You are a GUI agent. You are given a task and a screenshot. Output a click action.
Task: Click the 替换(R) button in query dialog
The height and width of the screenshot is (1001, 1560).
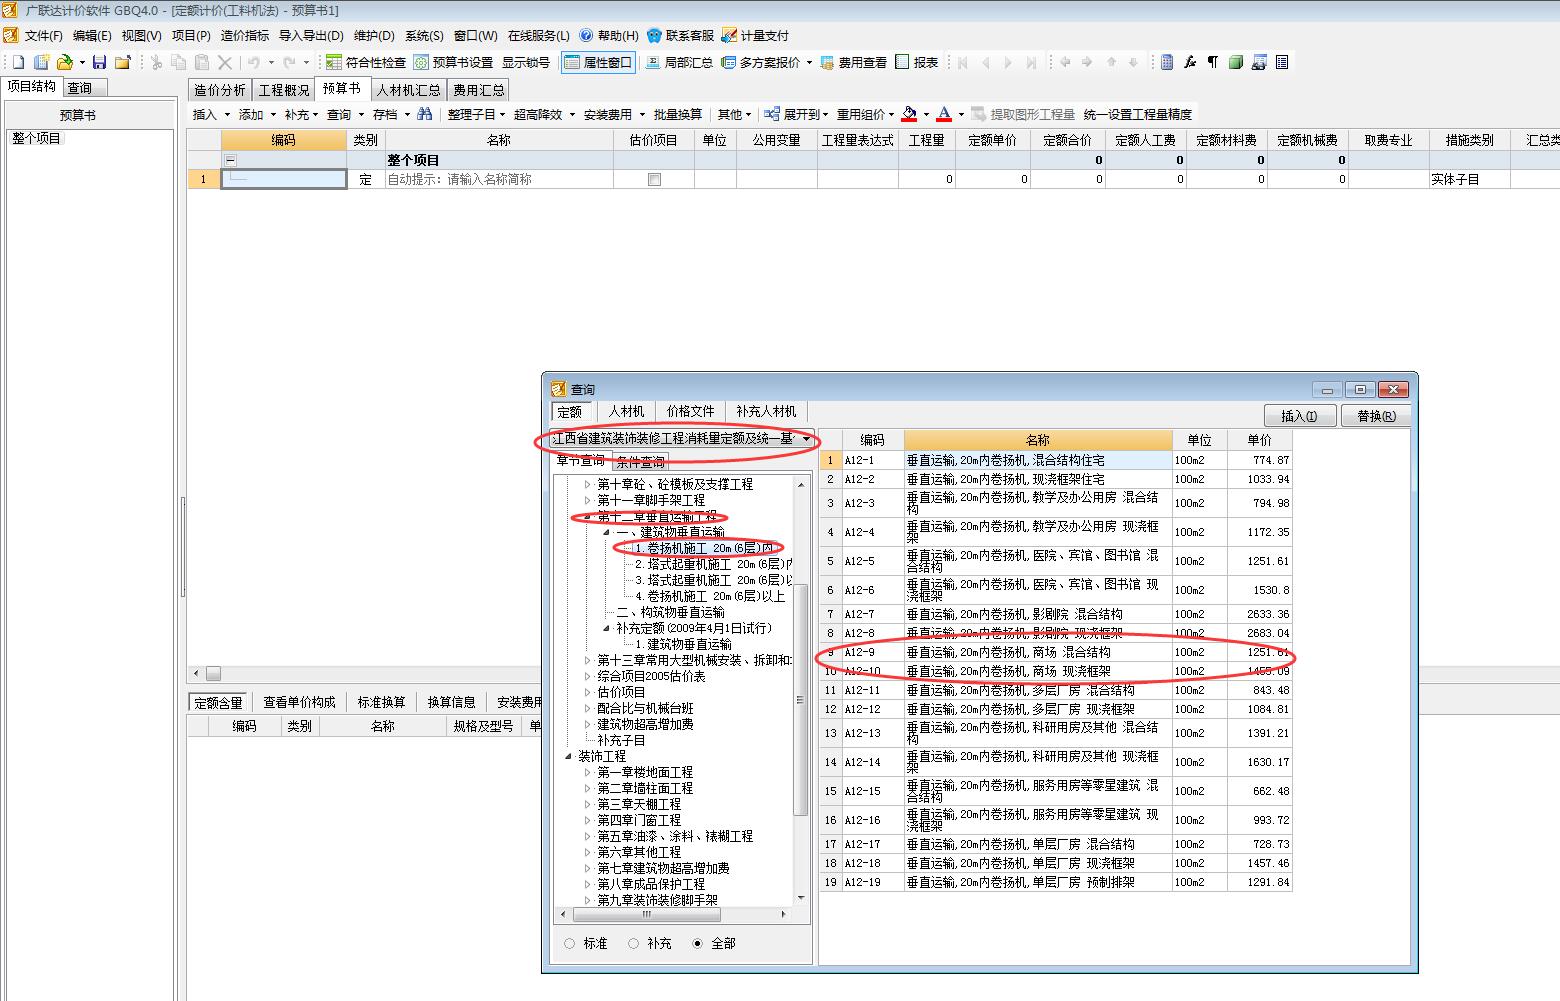(x=1376, y=416)
